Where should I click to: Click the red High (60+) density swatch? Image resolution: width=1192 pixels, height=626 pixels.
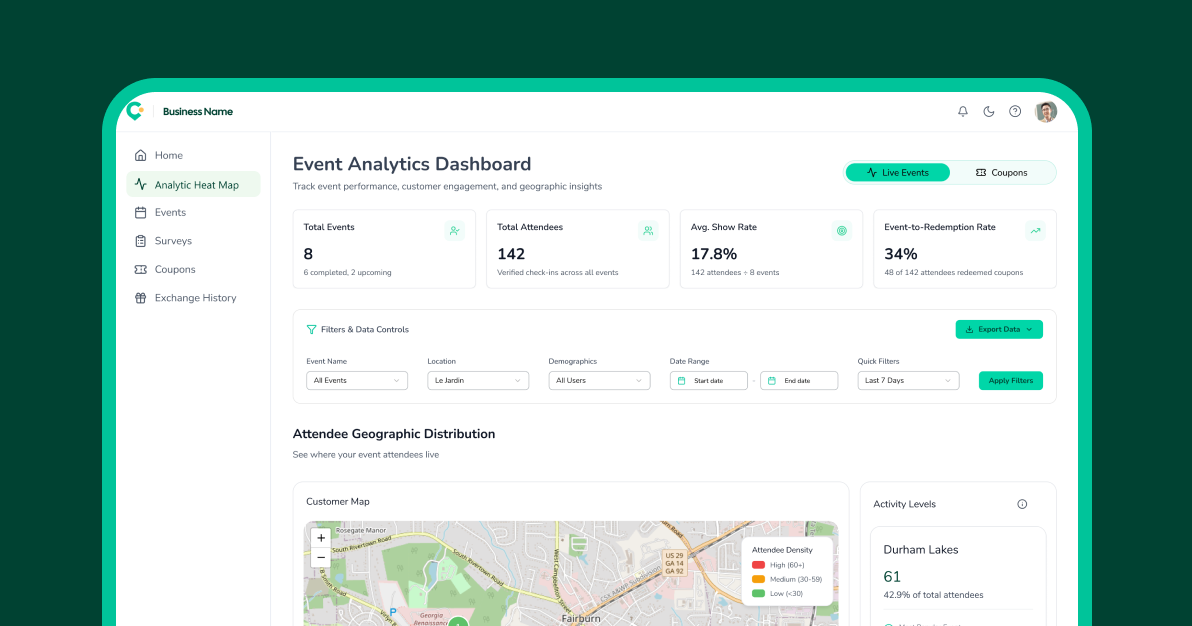(758, 565)
